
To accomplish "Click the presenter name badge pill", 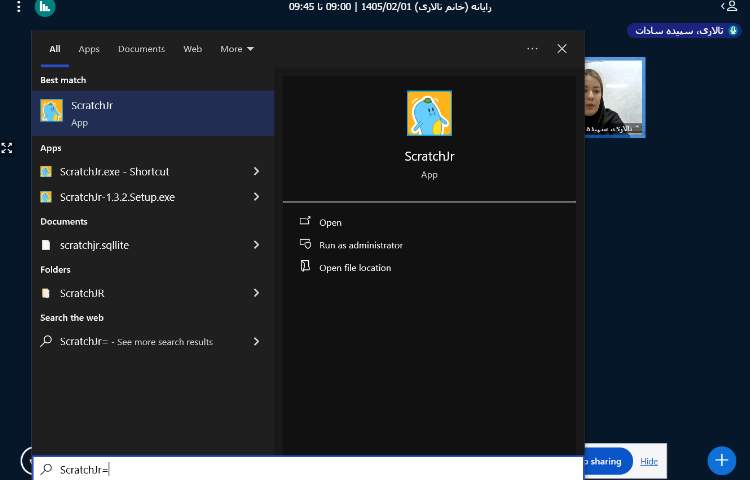I will 684,31.
